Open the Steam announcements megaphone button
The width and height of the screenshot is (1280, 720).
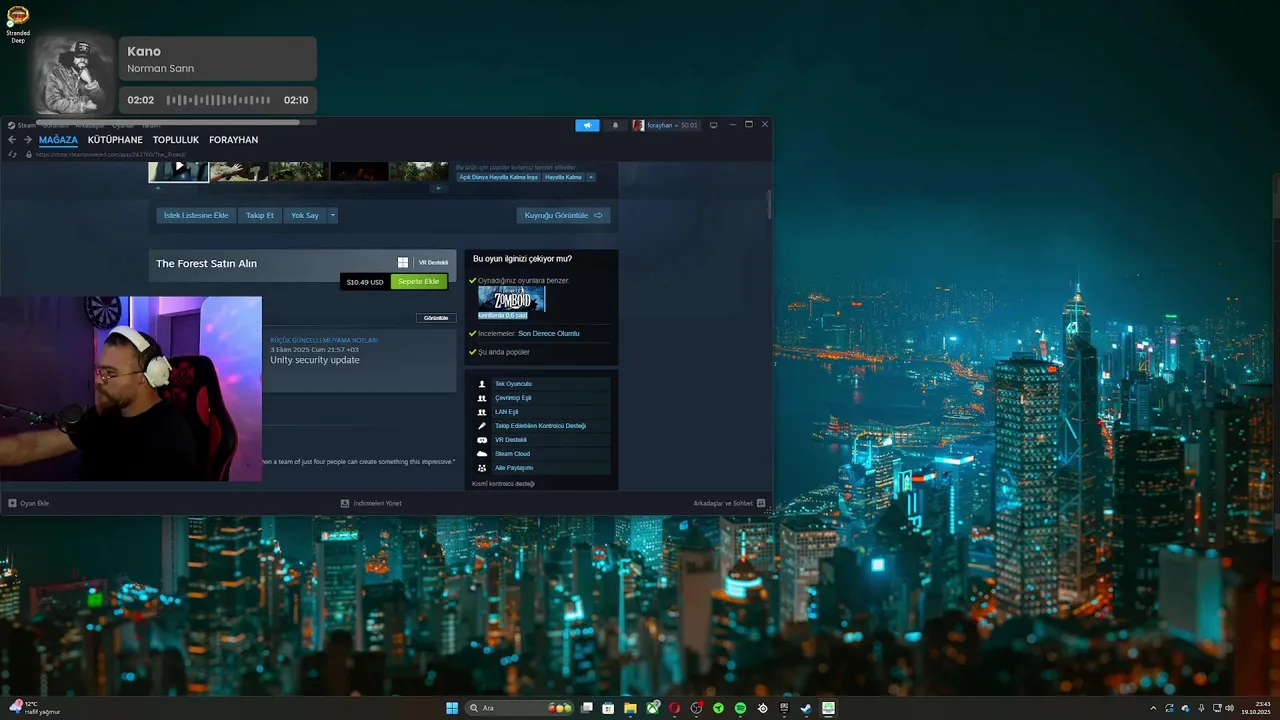click(x=587, y=125)
